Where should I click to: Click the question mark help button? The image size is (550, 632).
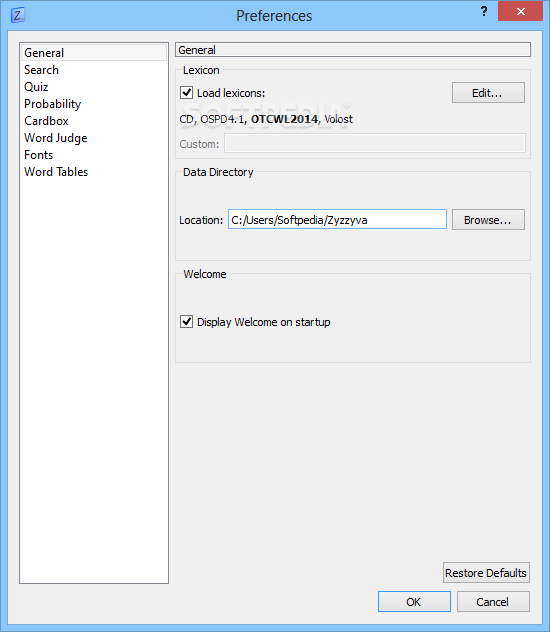[484, 11]
